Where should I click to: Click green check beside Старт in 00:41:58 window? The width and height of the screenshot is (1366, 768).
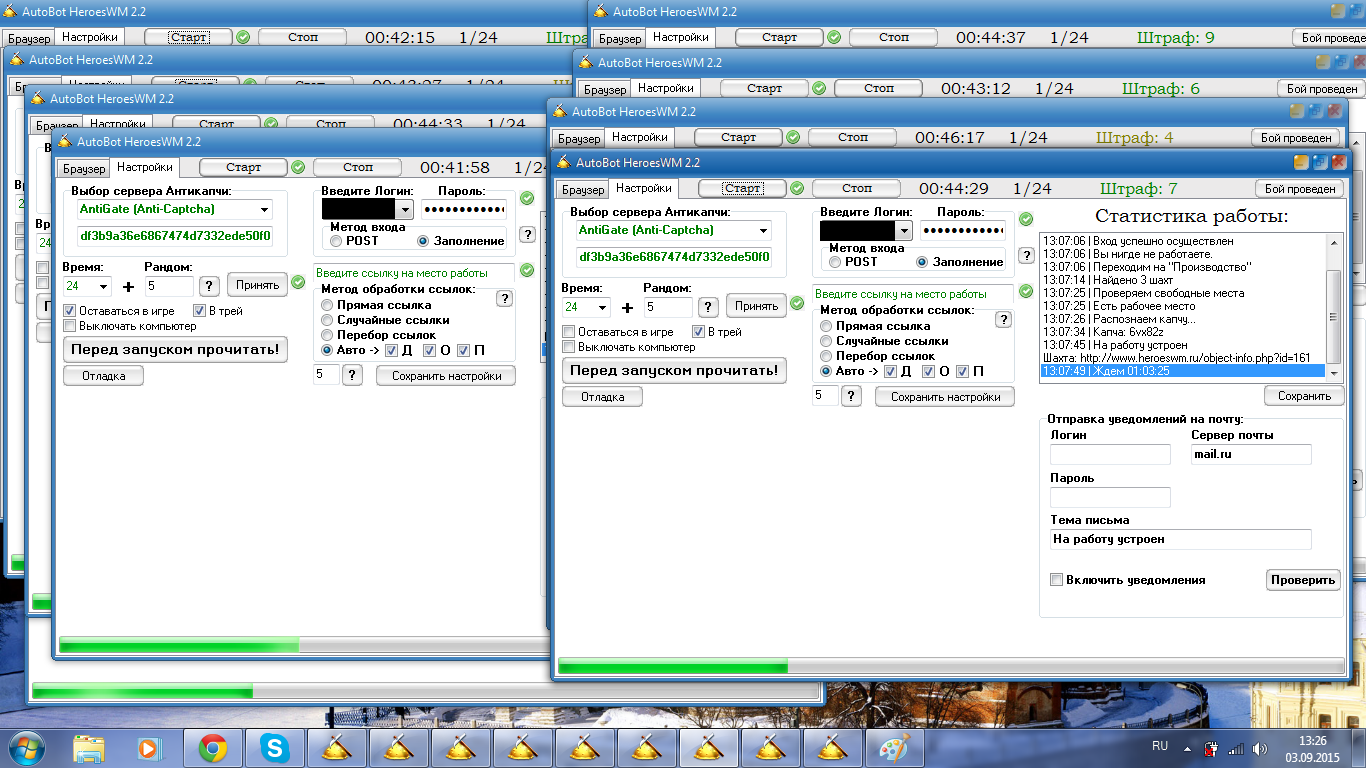tap(298, 167)
